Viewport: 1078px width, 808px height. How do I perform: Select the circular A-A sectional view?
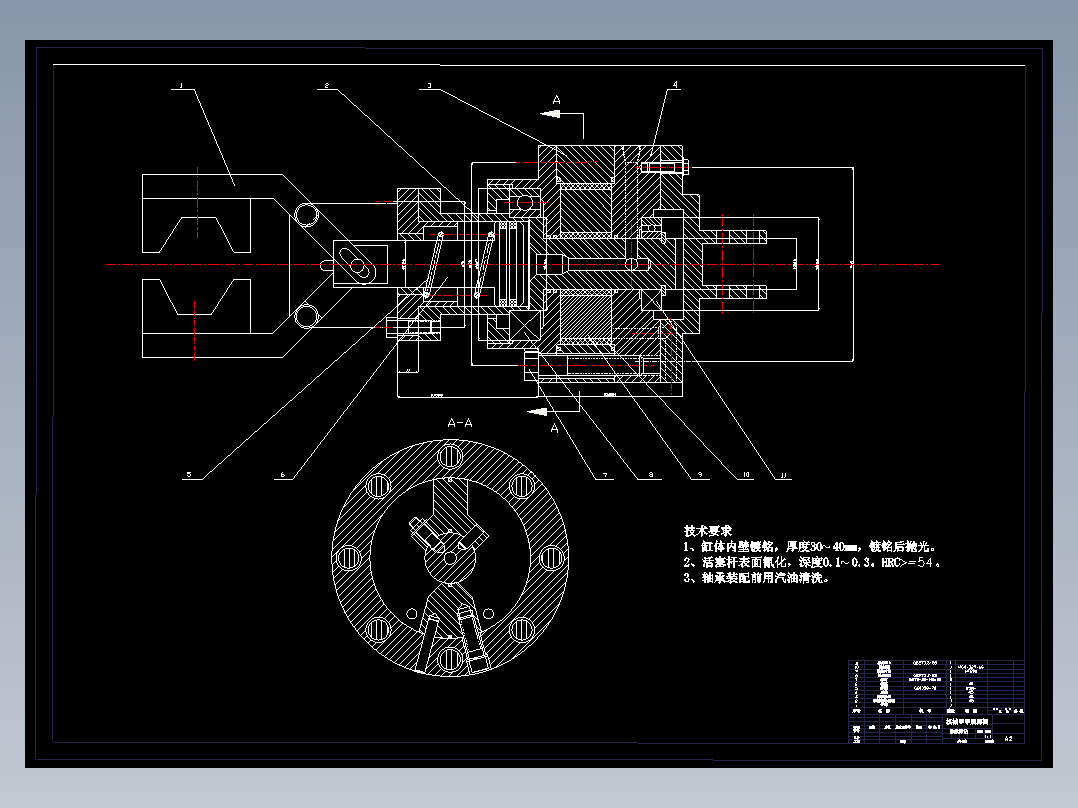point(450,555)
